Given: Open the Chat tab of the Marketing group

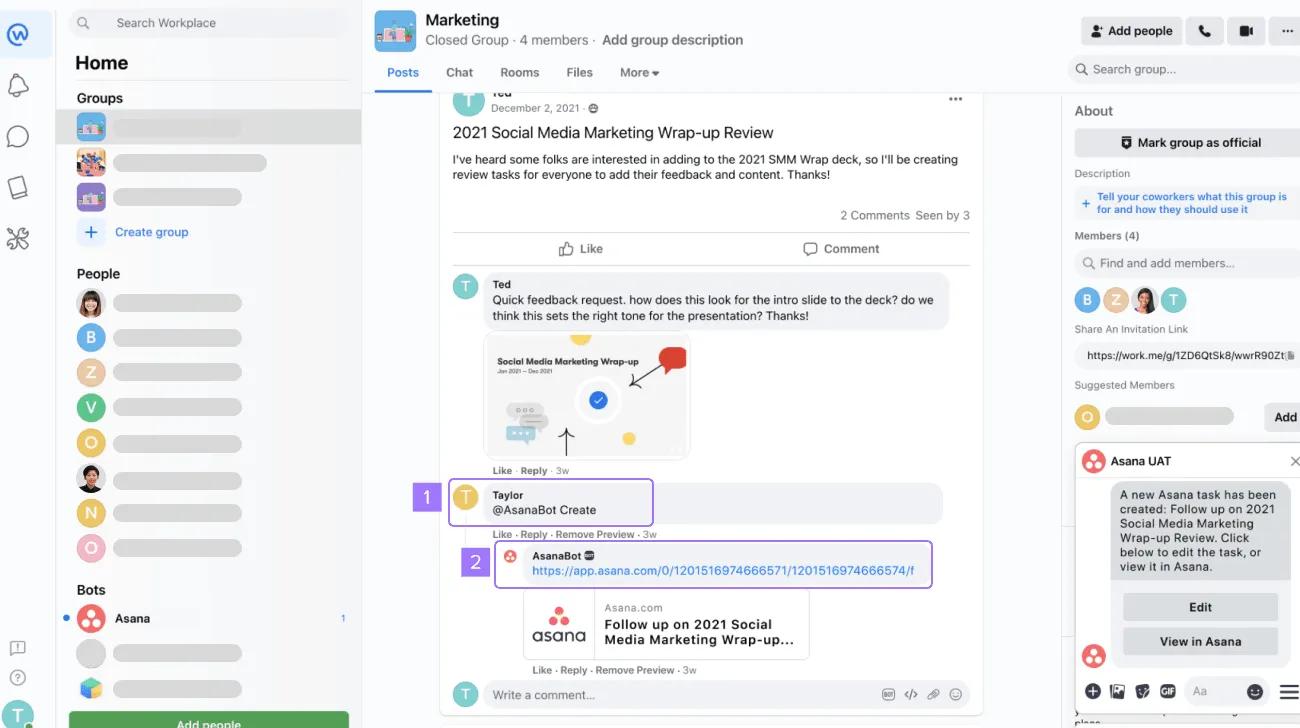Looking at the screenshot, I should 459,72.
